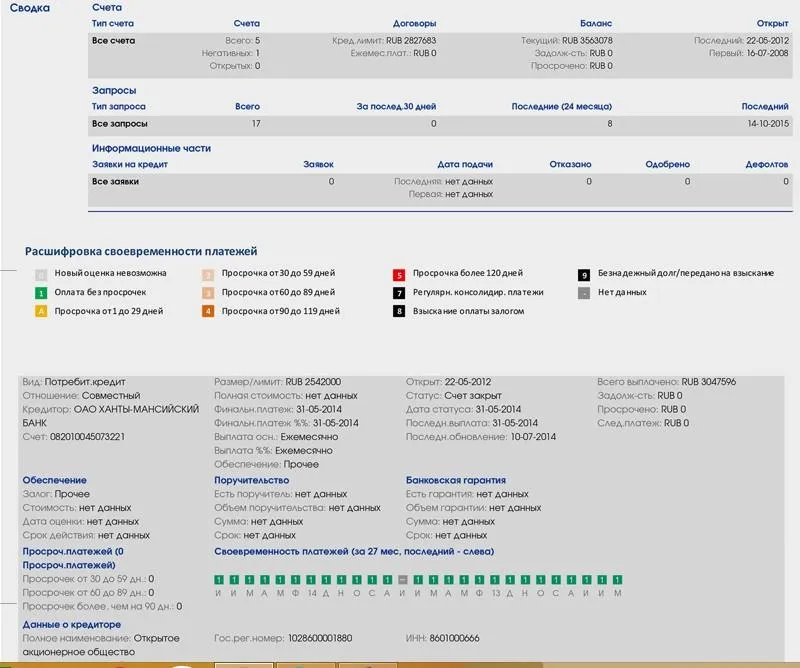This screenshot has height=668, width=800.
Task: Click the "Данные о кредиторе" heading
Action: 71,624
